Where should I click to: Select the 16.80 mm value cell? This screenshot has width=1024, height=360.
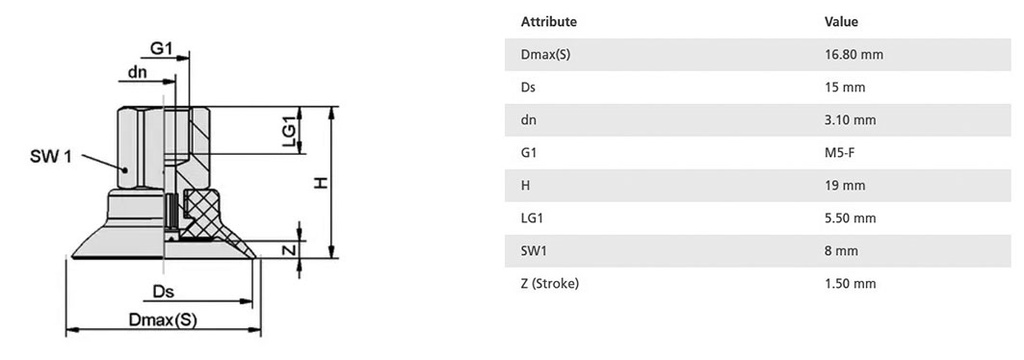coord(854,55)
